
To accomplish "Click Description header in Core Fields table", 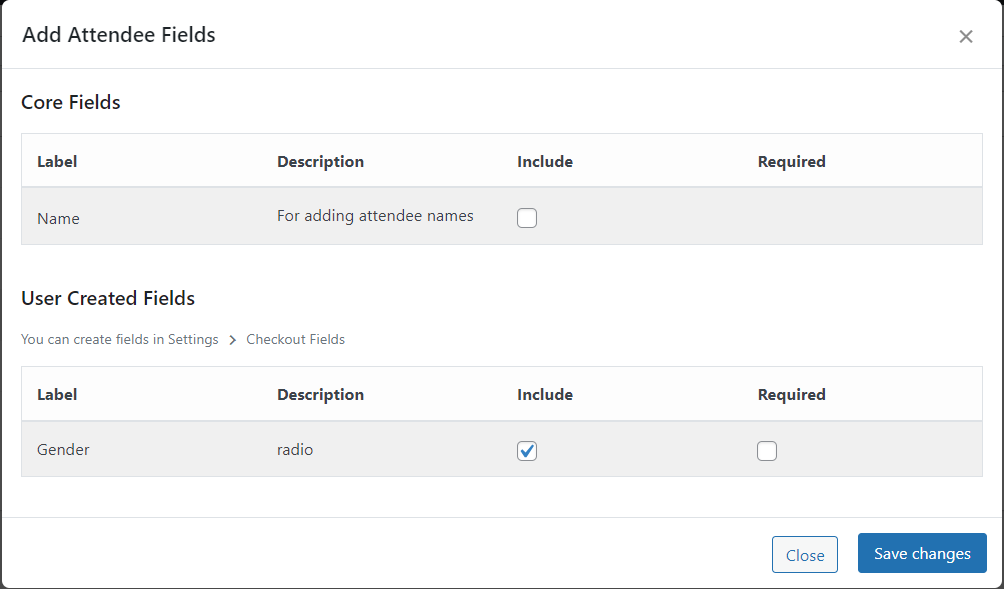I will (320, 162).
